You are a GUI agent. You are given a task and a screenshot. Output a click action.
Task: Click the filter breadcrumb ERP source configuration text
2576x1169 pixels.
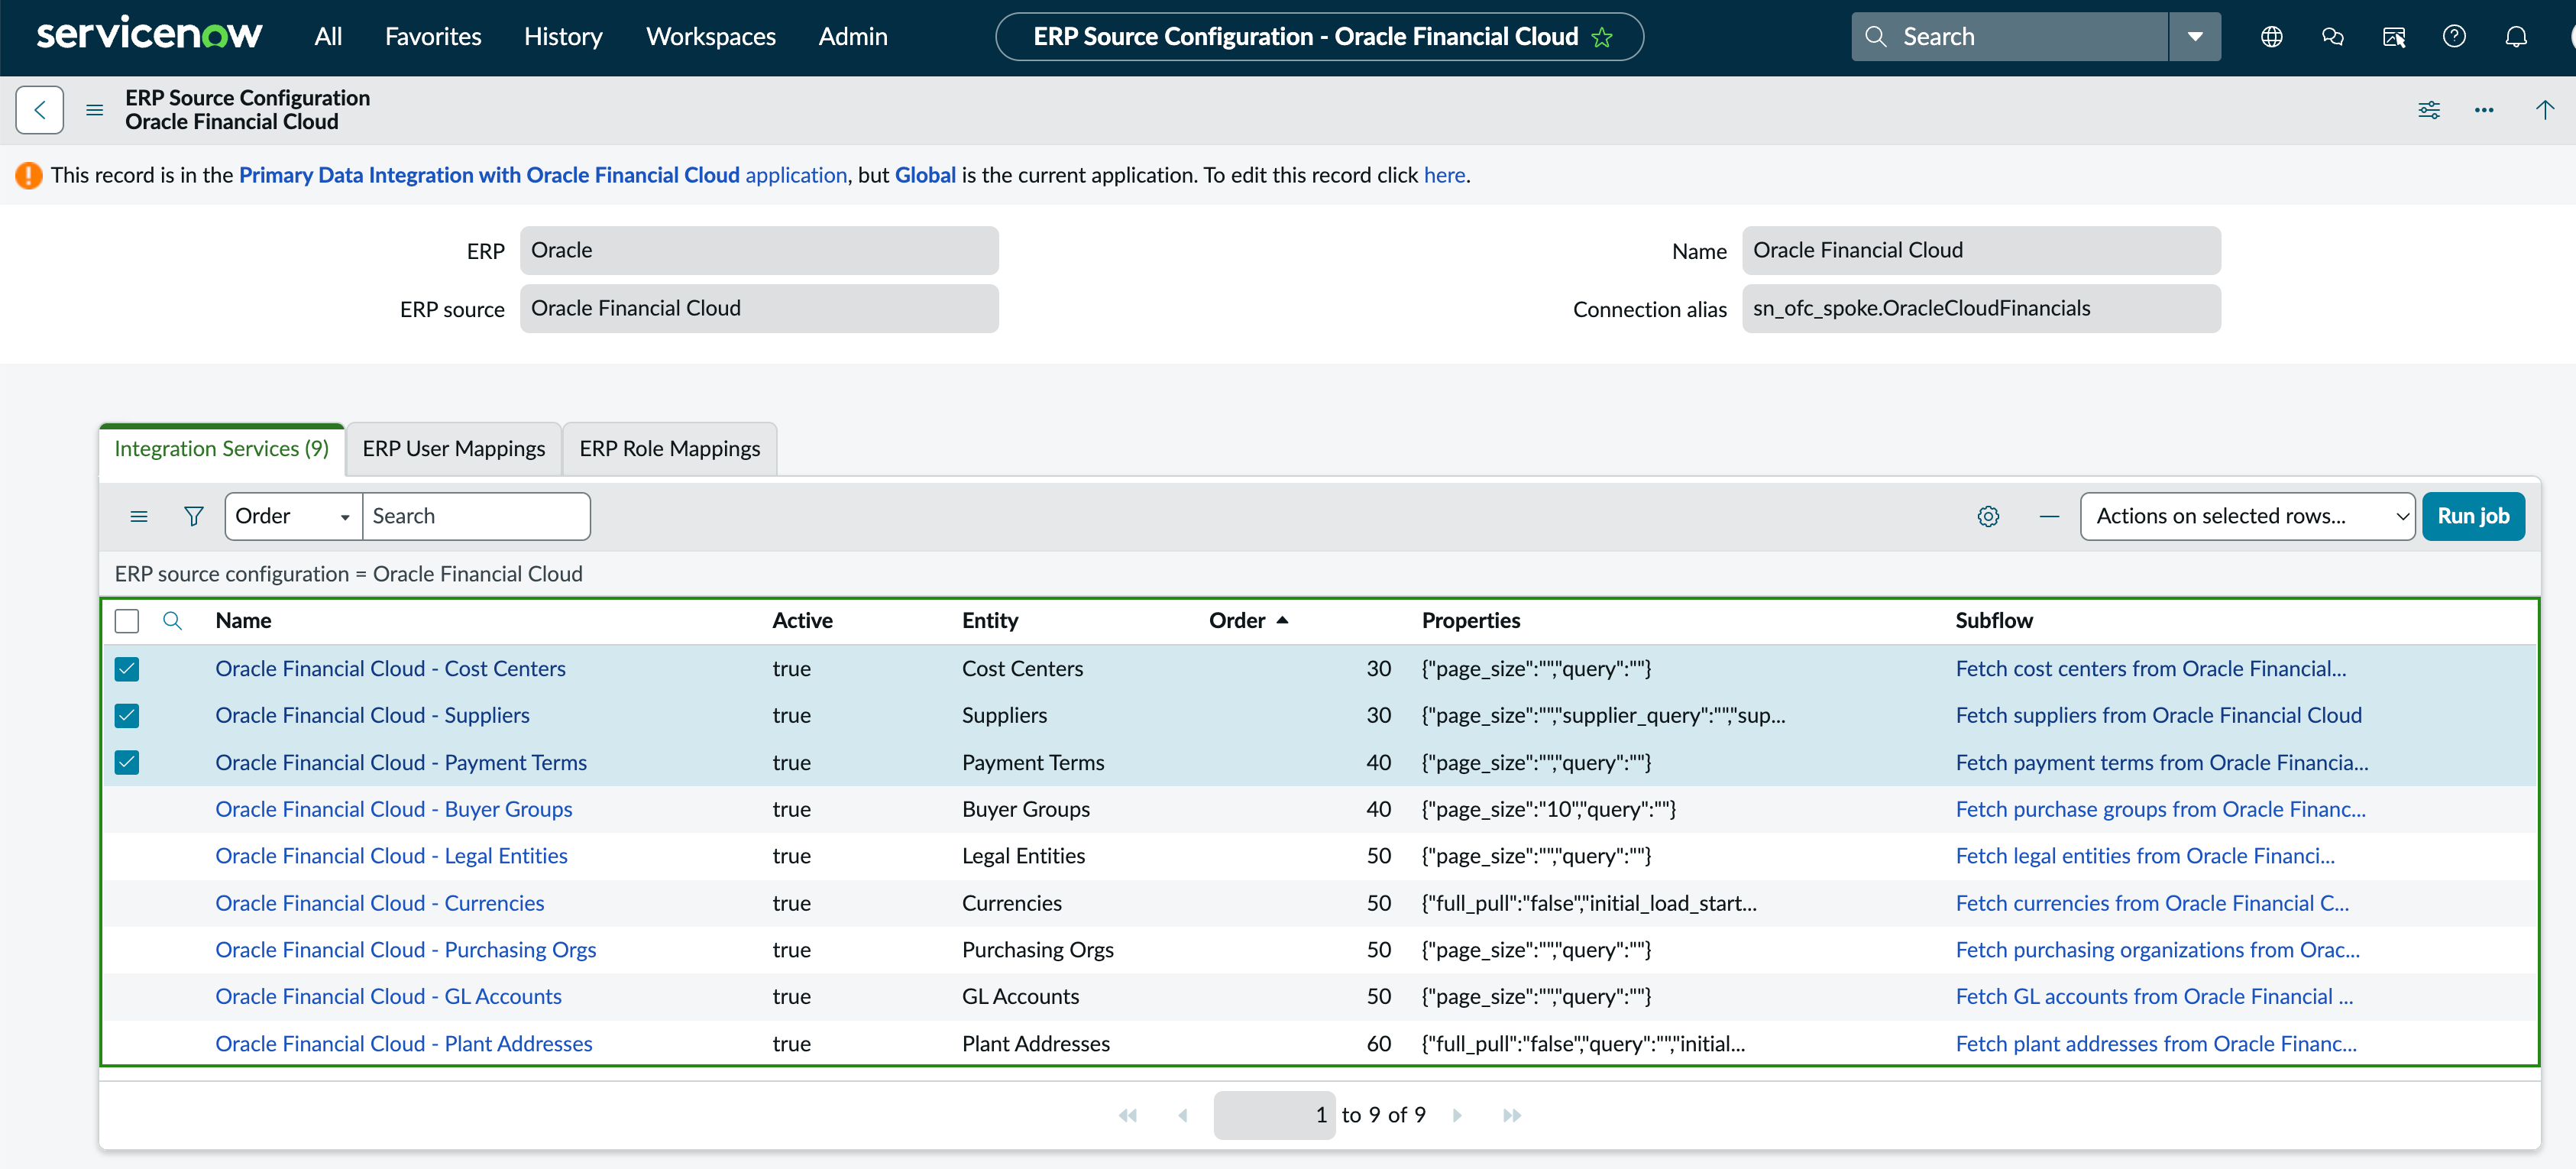(348, 574)
